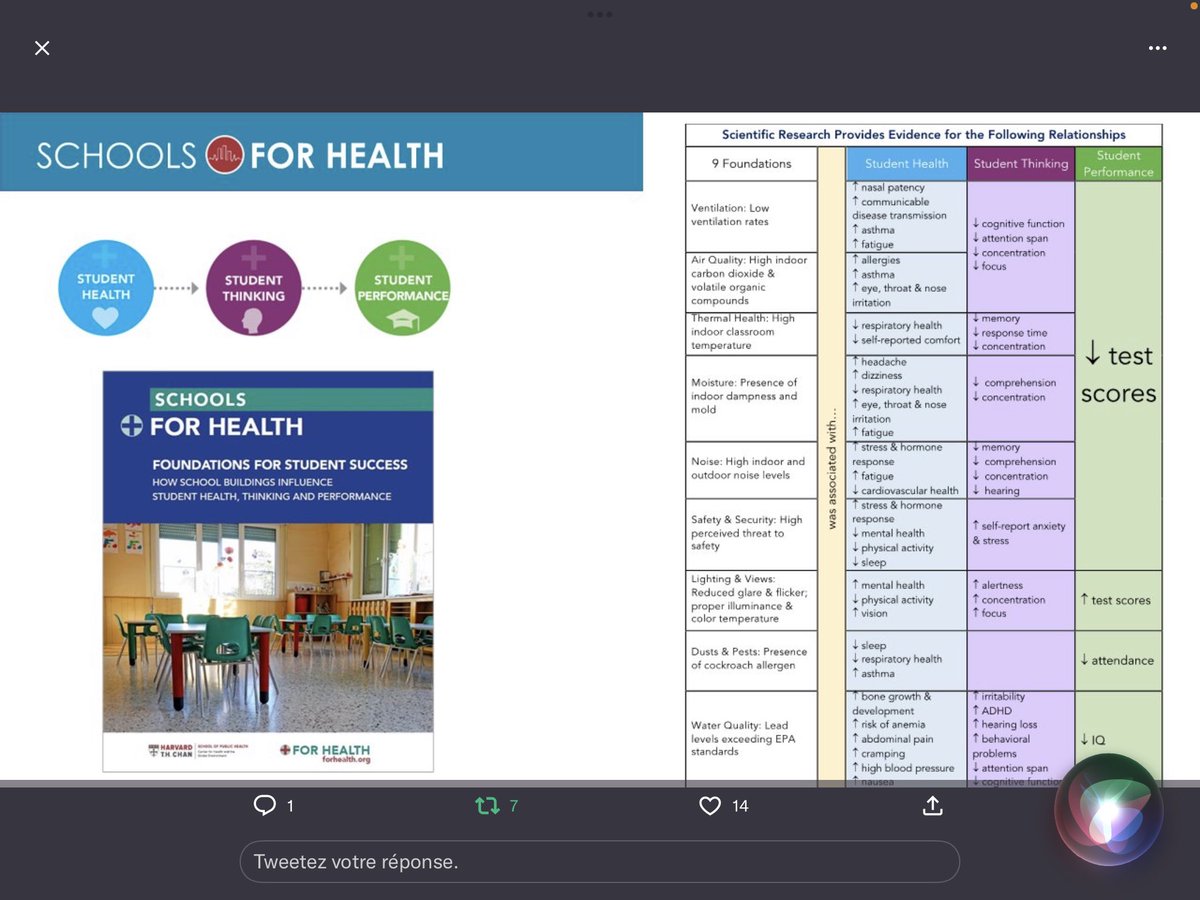This screenshot has height=900, width=1200.
Task: Tap the 'Safety & Security' foundation cell
Action: tap(751, 534)
